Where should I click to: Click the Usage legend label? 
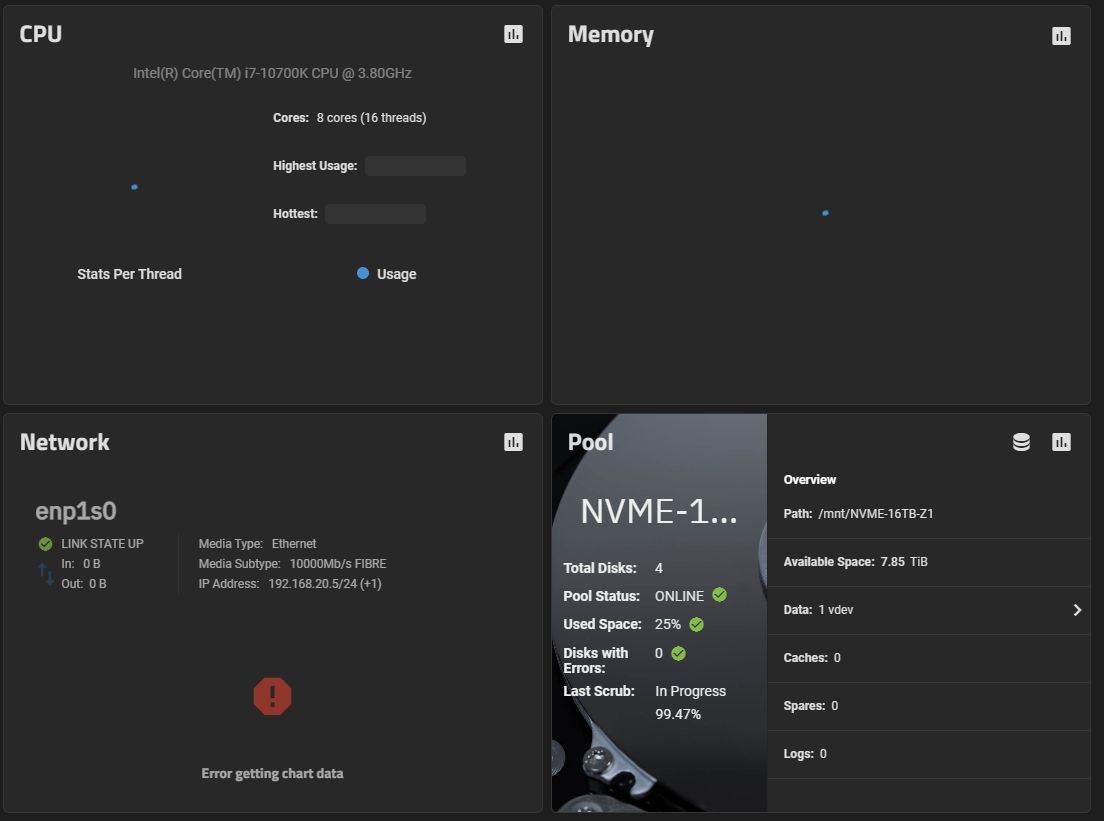[396, 274]
